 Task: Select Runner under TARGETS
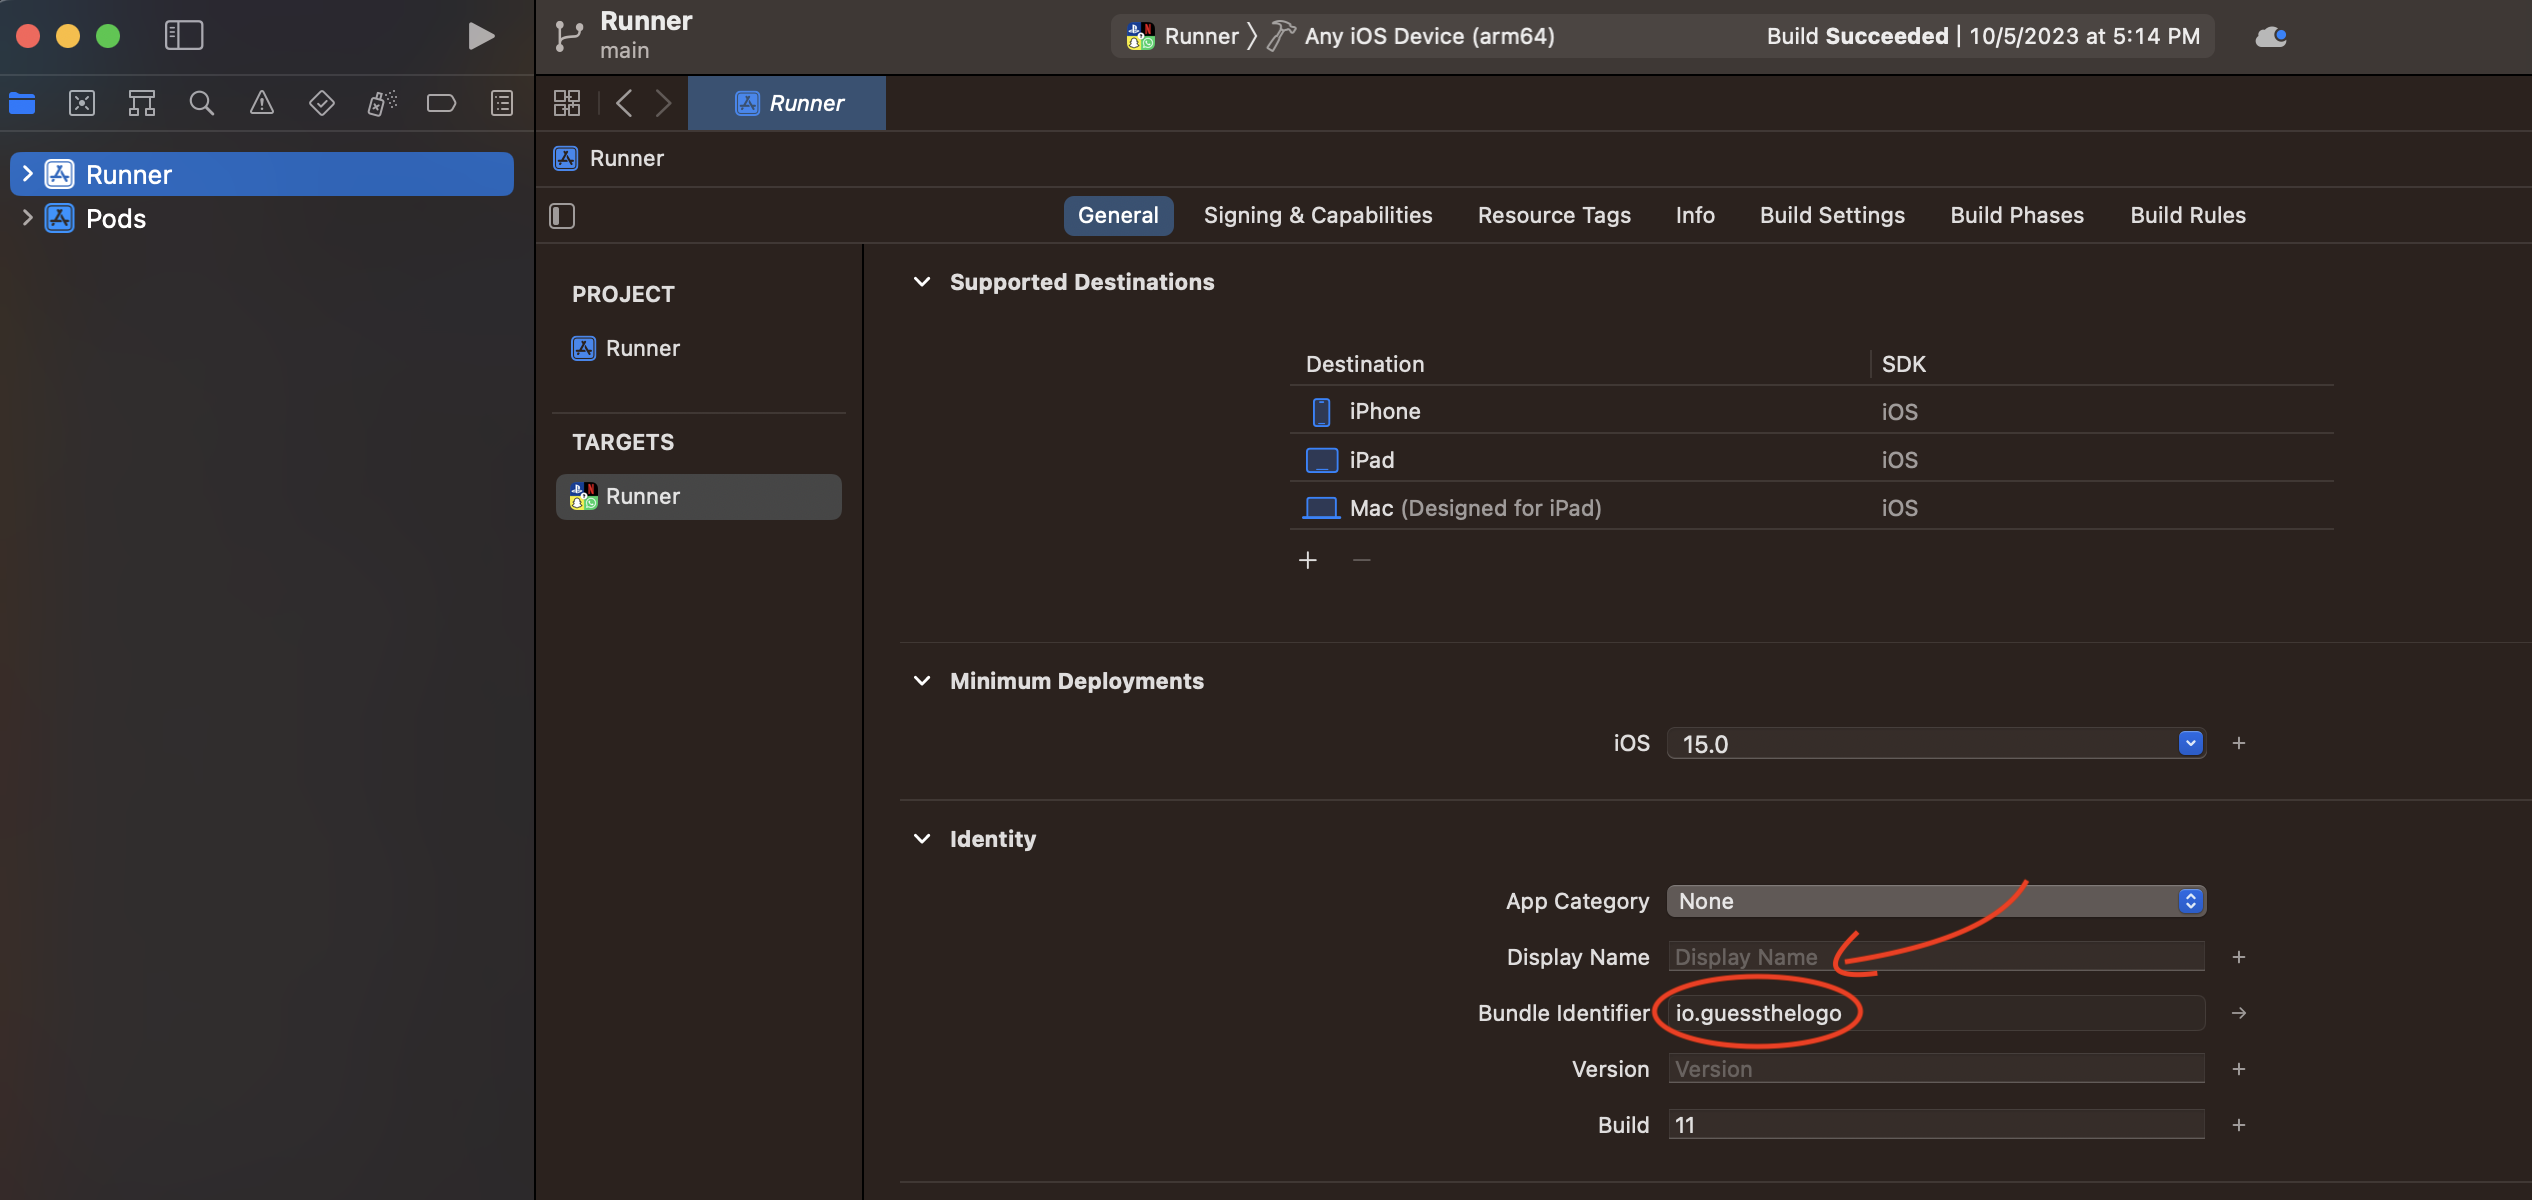[x=698, y=497]
